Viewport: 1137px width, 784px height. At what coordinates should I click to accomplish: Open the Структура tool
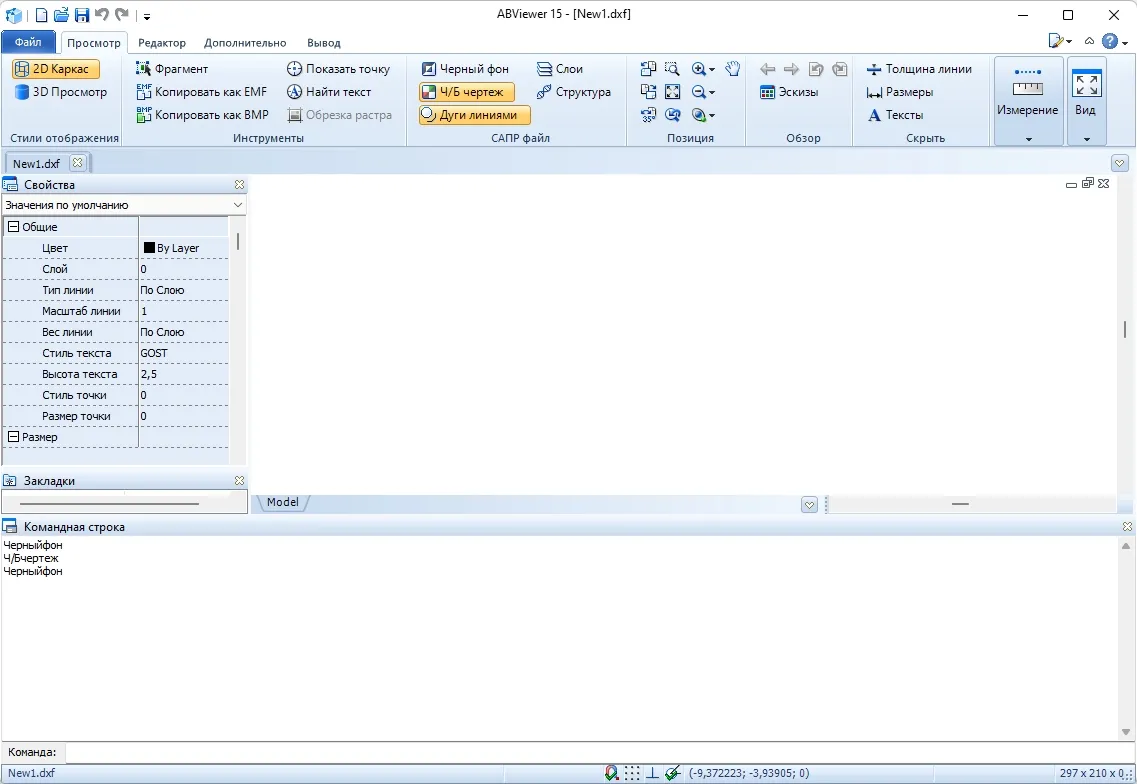574,92
